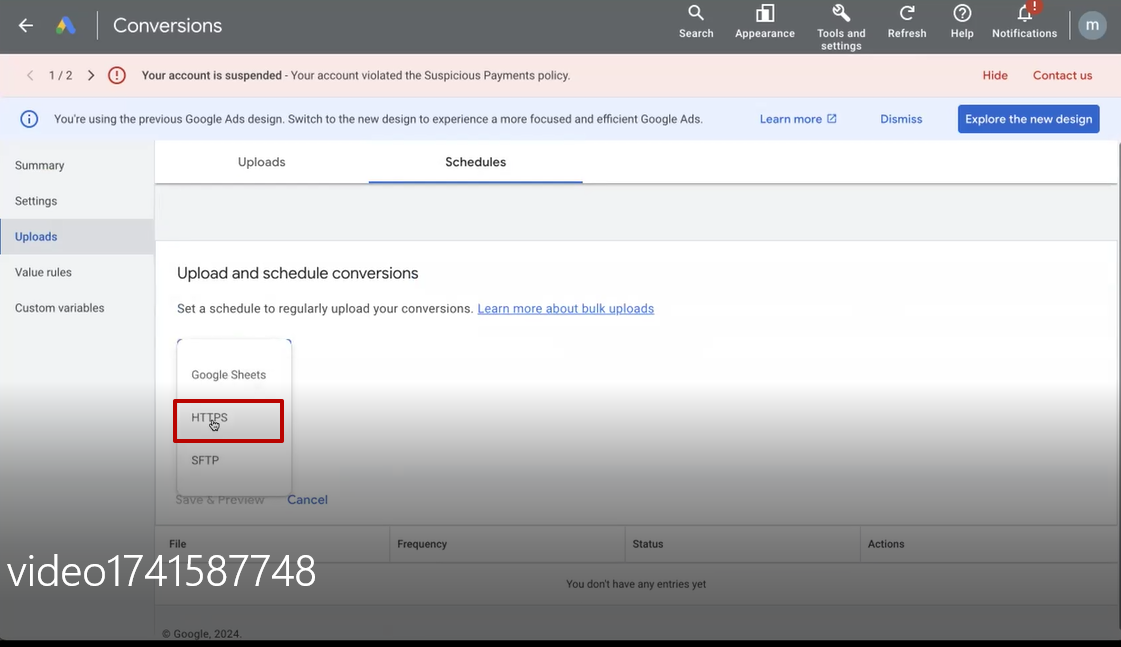Click the Frequency column header
This screenshot has width=1121, height=647.
[422, 544]
